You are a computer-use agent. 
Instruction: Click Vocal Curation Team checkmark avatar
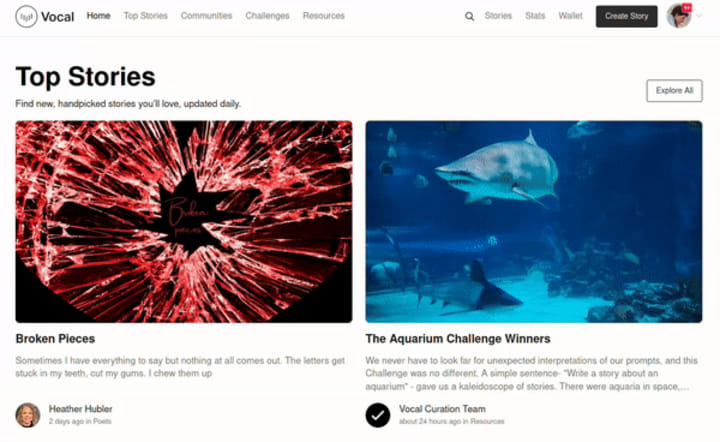378,415
